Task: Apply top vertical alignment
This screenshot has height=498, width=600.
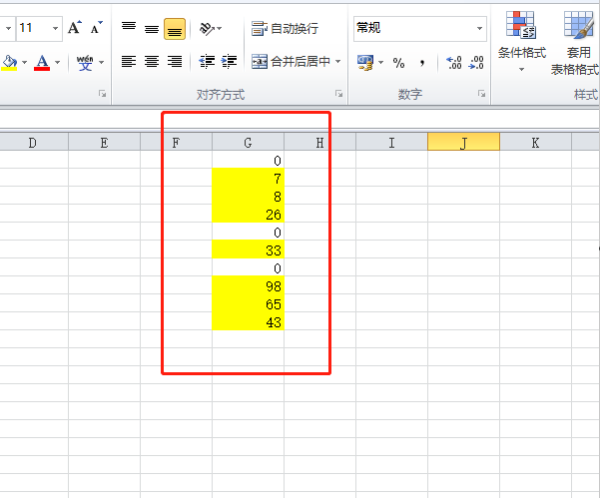Action: pyautogui.click(x=129, y=28)
